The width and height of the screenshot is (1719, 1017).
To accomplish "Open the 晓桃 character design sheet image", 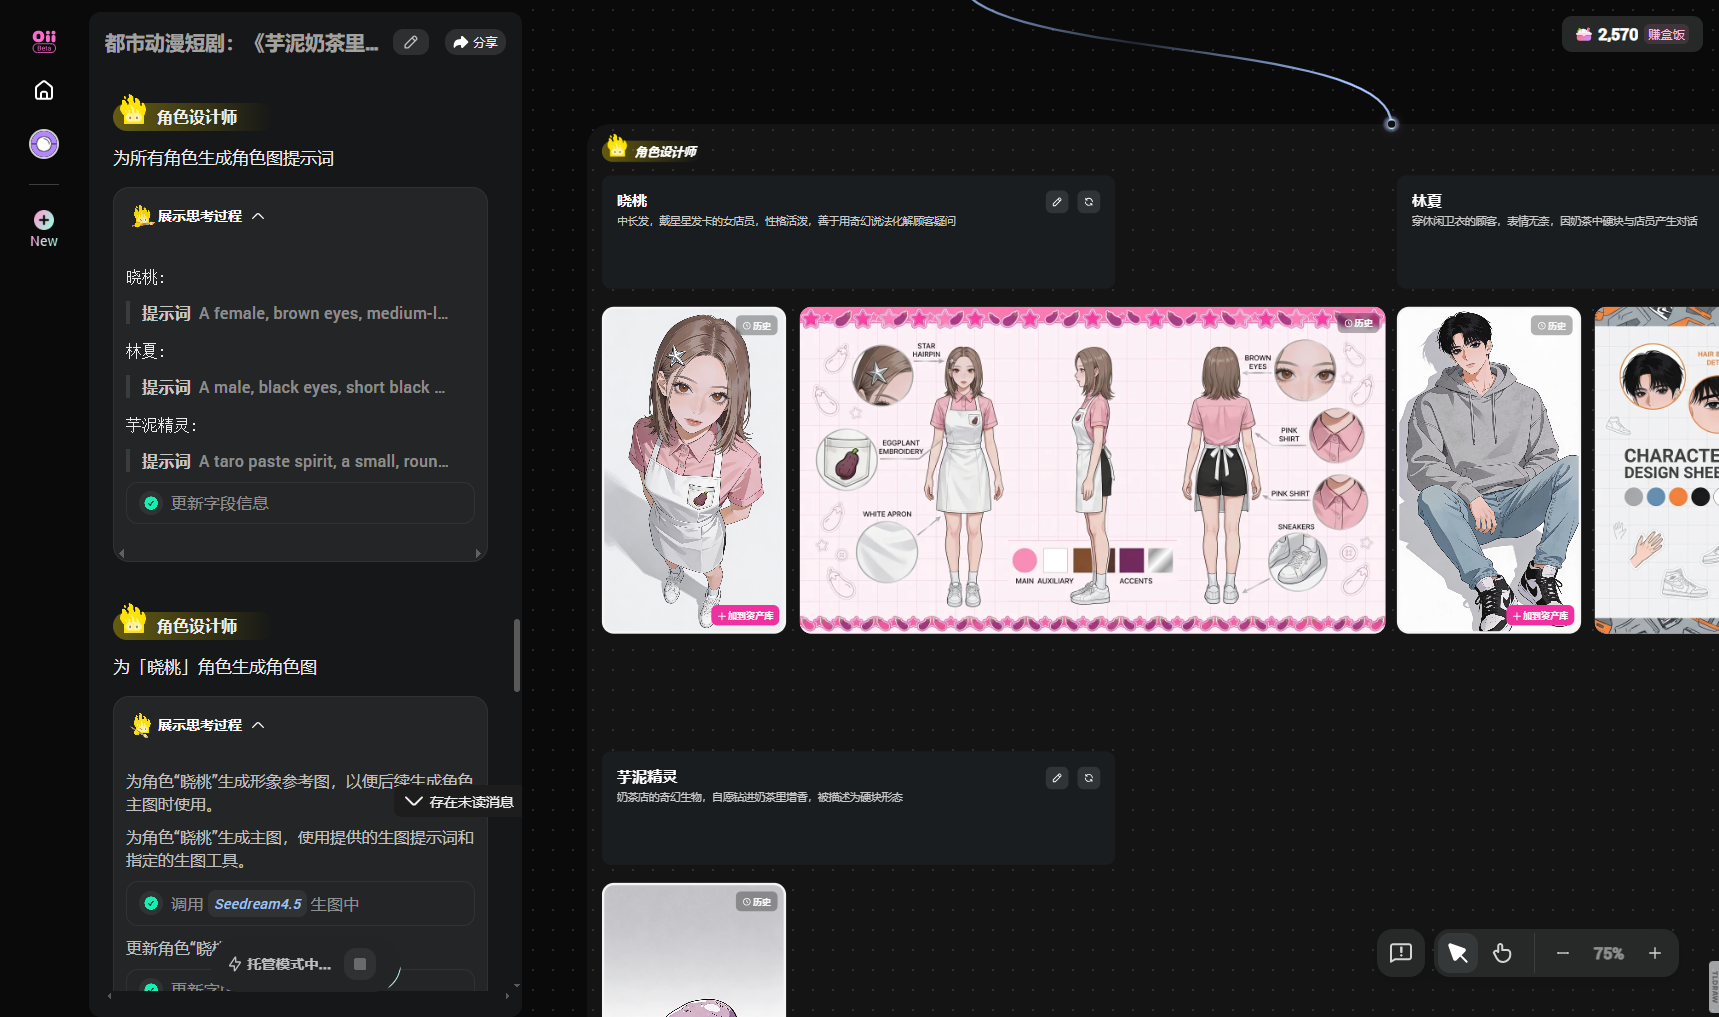I will (x=1092, y=470).
